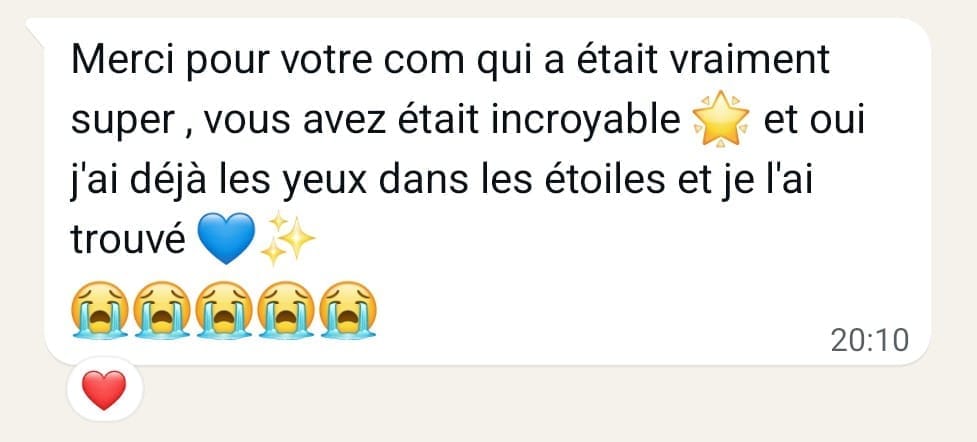
Task: Click the first crying face emoji
Action: (100, 310)
